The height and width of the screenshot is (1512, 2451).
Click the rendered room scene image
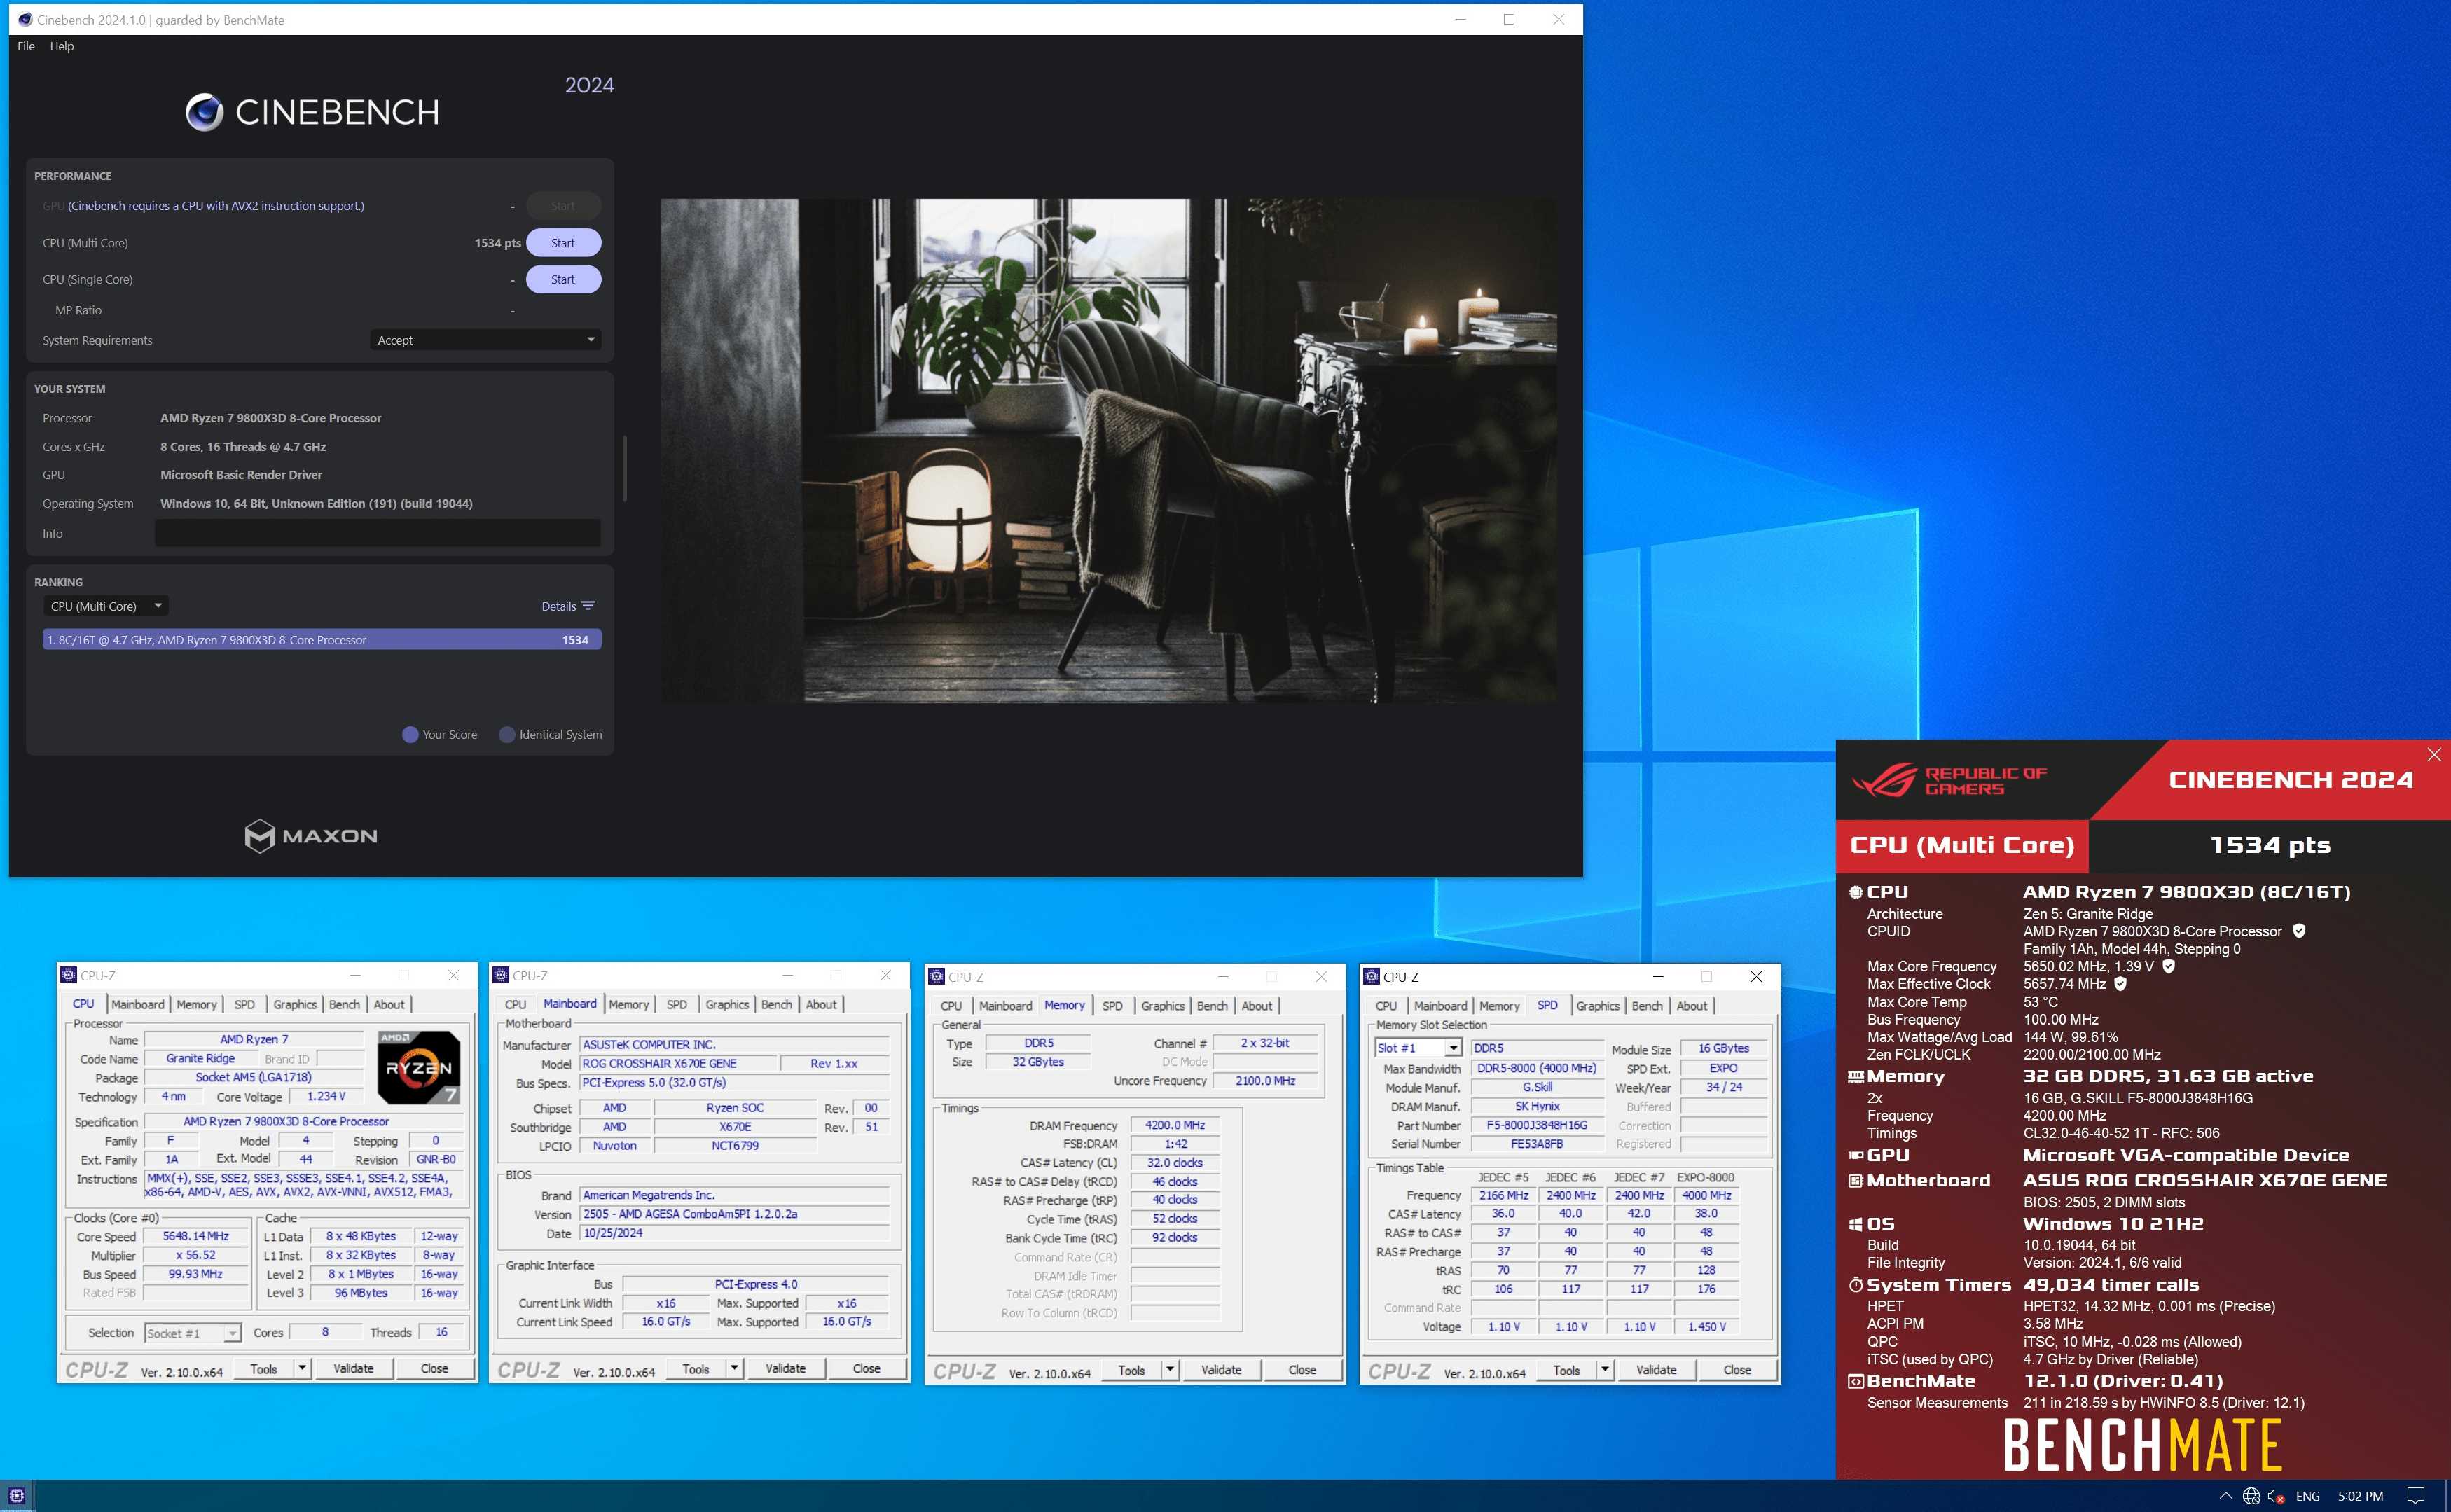[x=1108, y=450]
